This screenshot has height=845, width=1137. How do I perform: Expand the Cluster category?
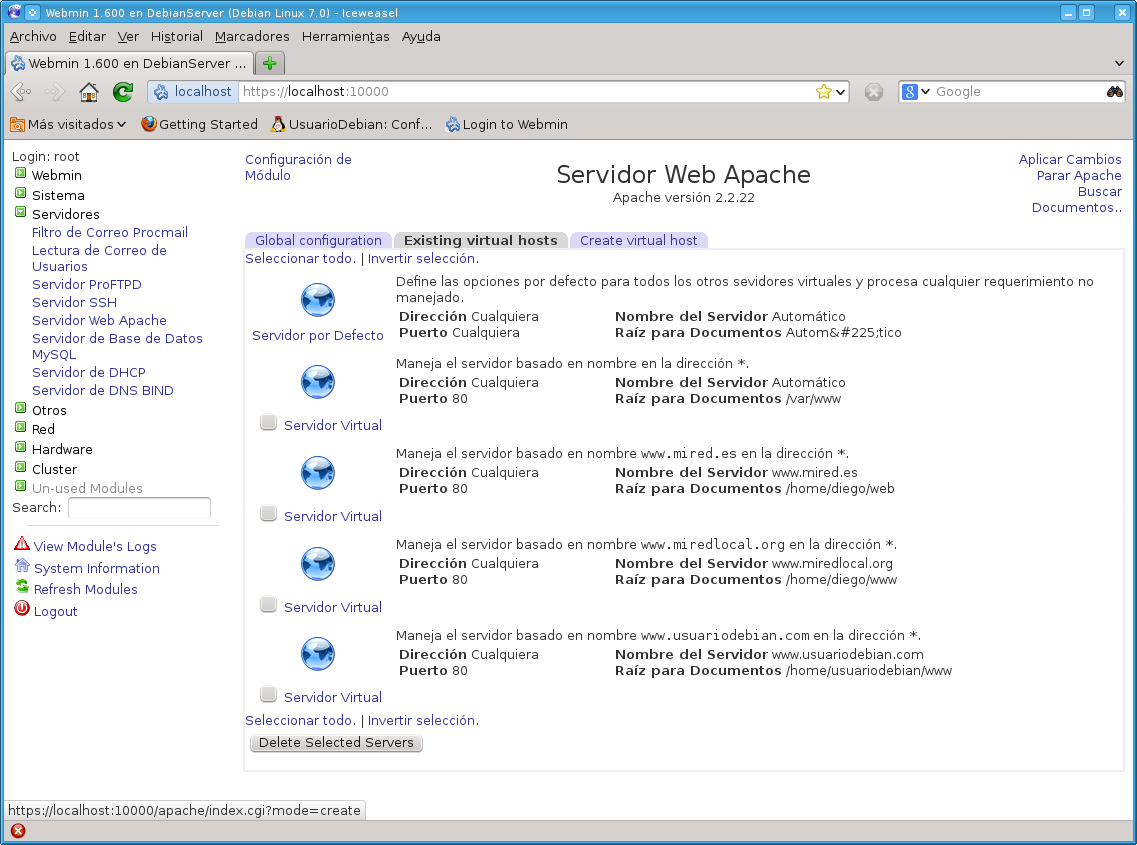(x=20, y=466)
